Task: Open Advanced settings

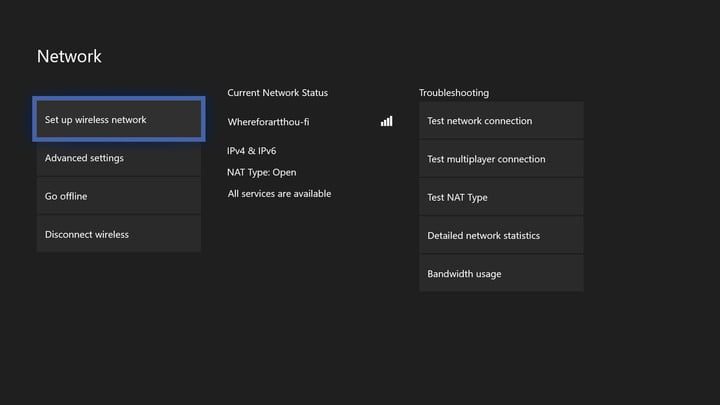Action: coord(119,158)
